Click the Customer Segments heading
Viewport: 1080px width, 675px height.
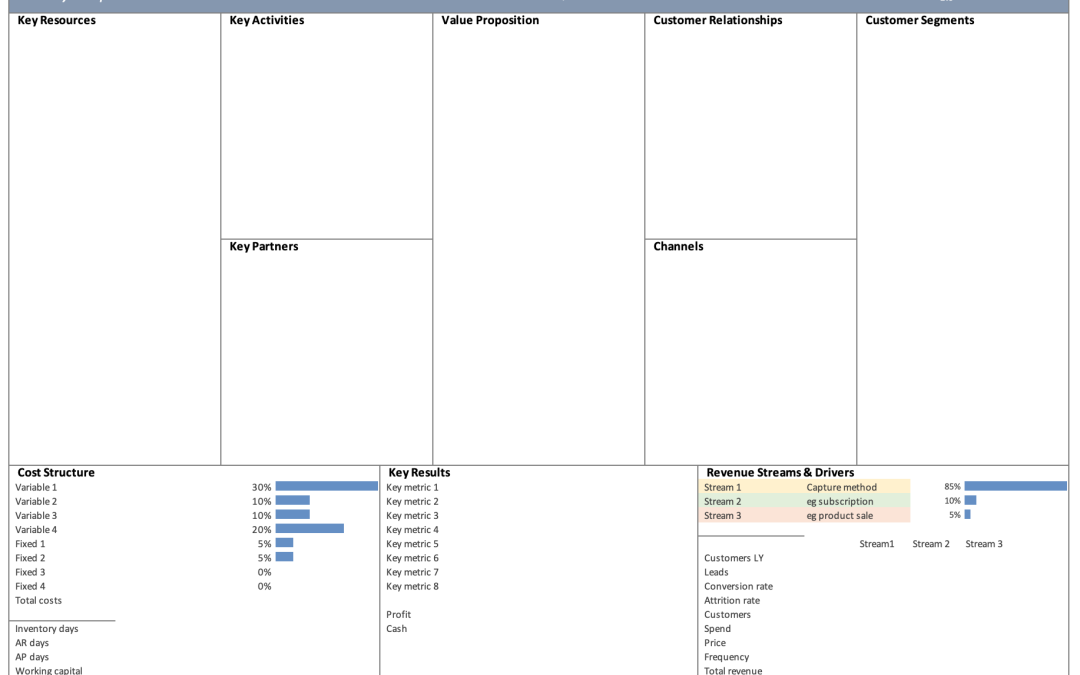pyautogui.click(x=919, y=20)
